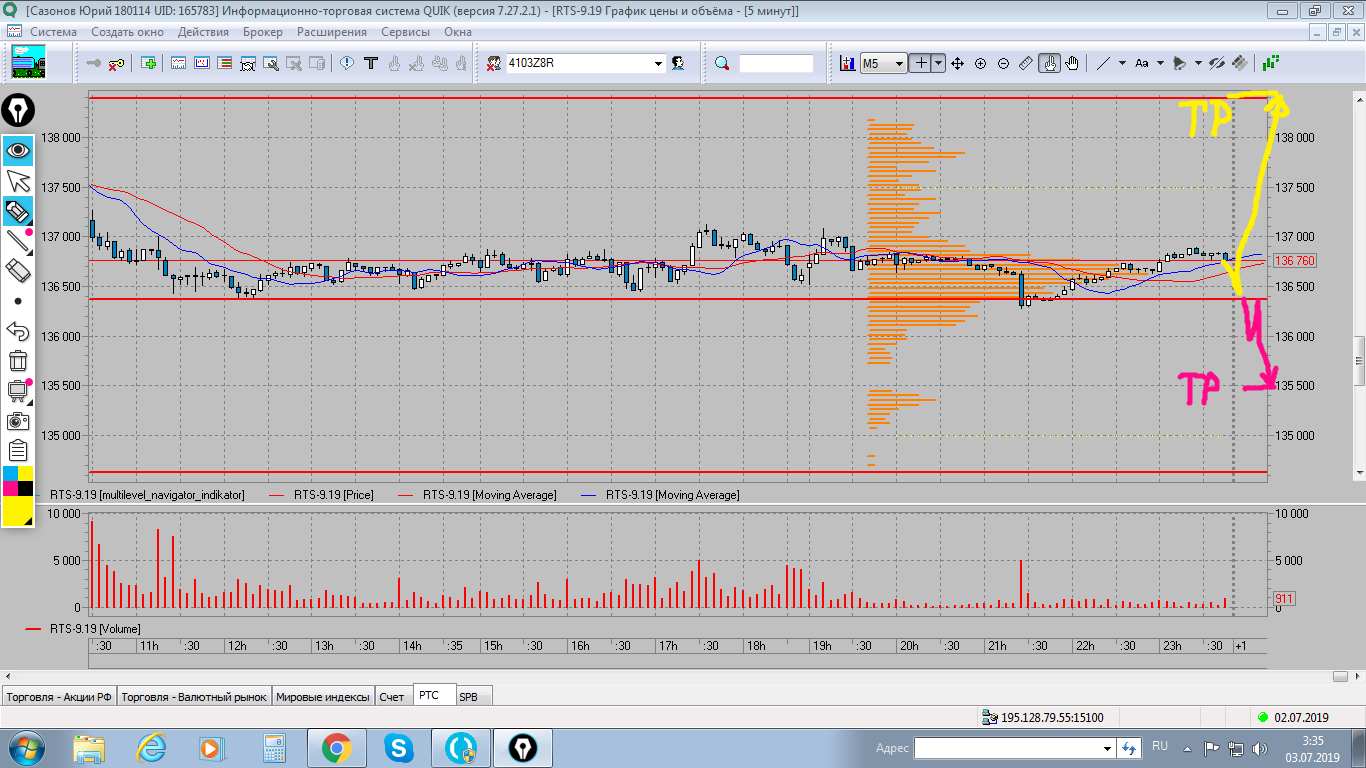
Task: Open Chrome from the Windows taskbar
Action: [335, 748]
